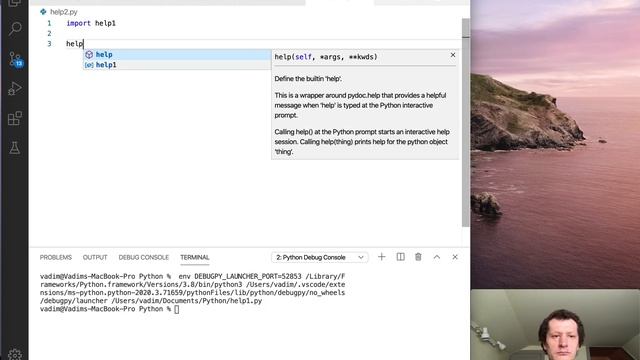Split the terminal pane
Image resolution: width=640 pixels, height=360 pixels.
pos(400,257)
